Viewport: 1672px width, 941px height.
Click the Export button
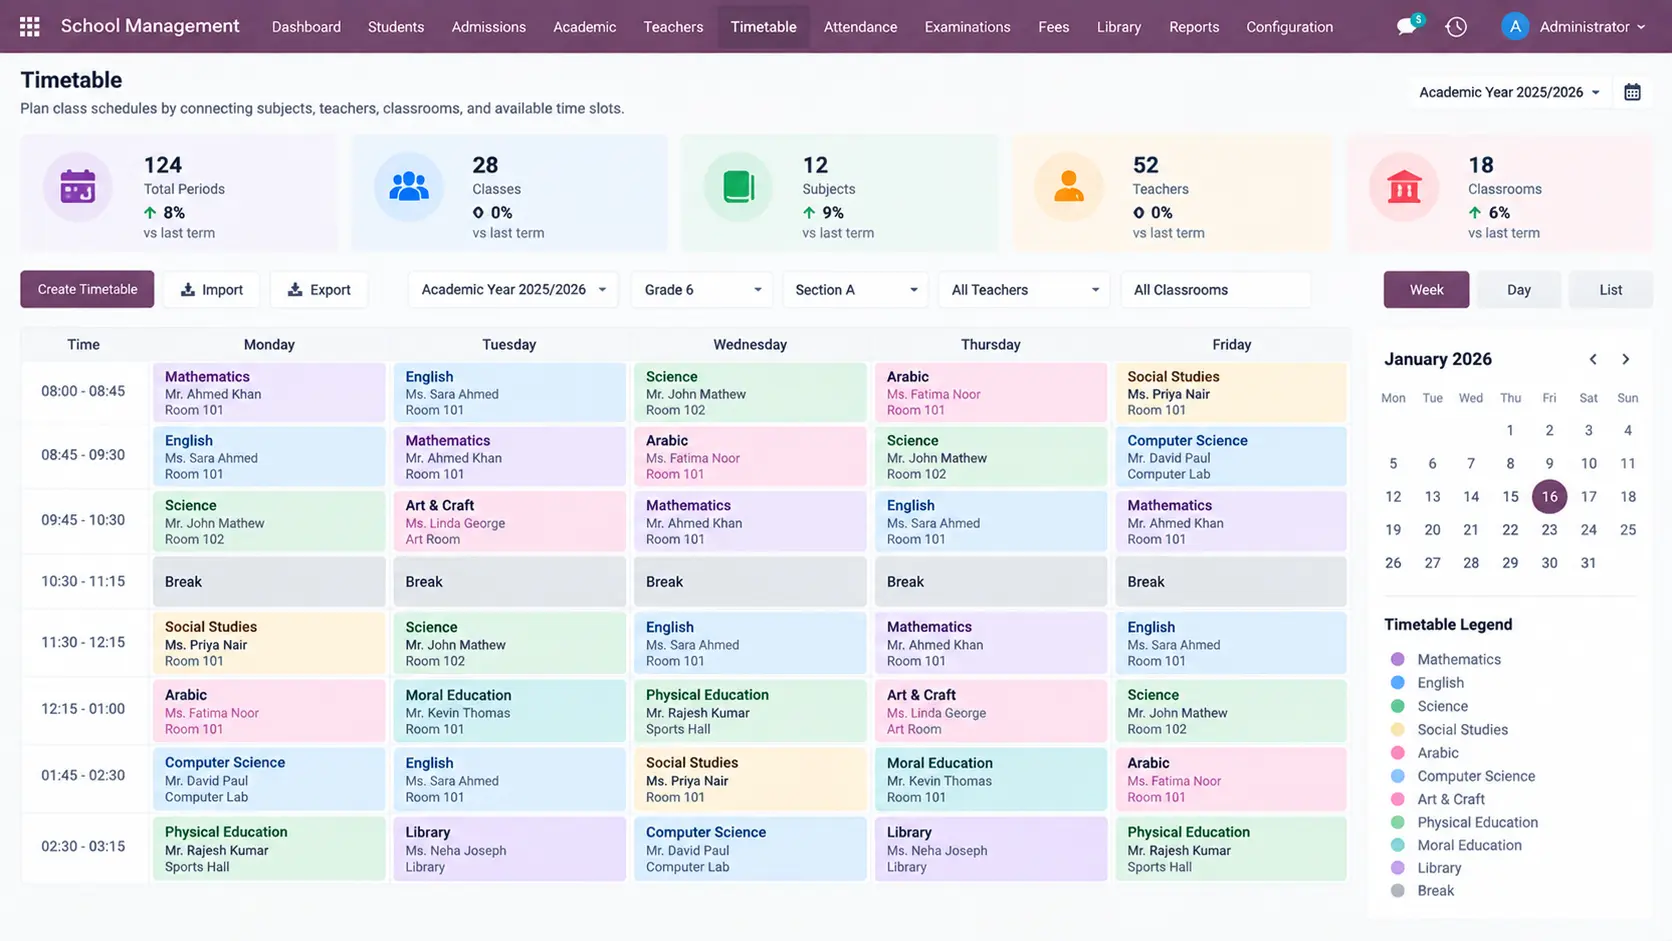[x=319, y=290]
